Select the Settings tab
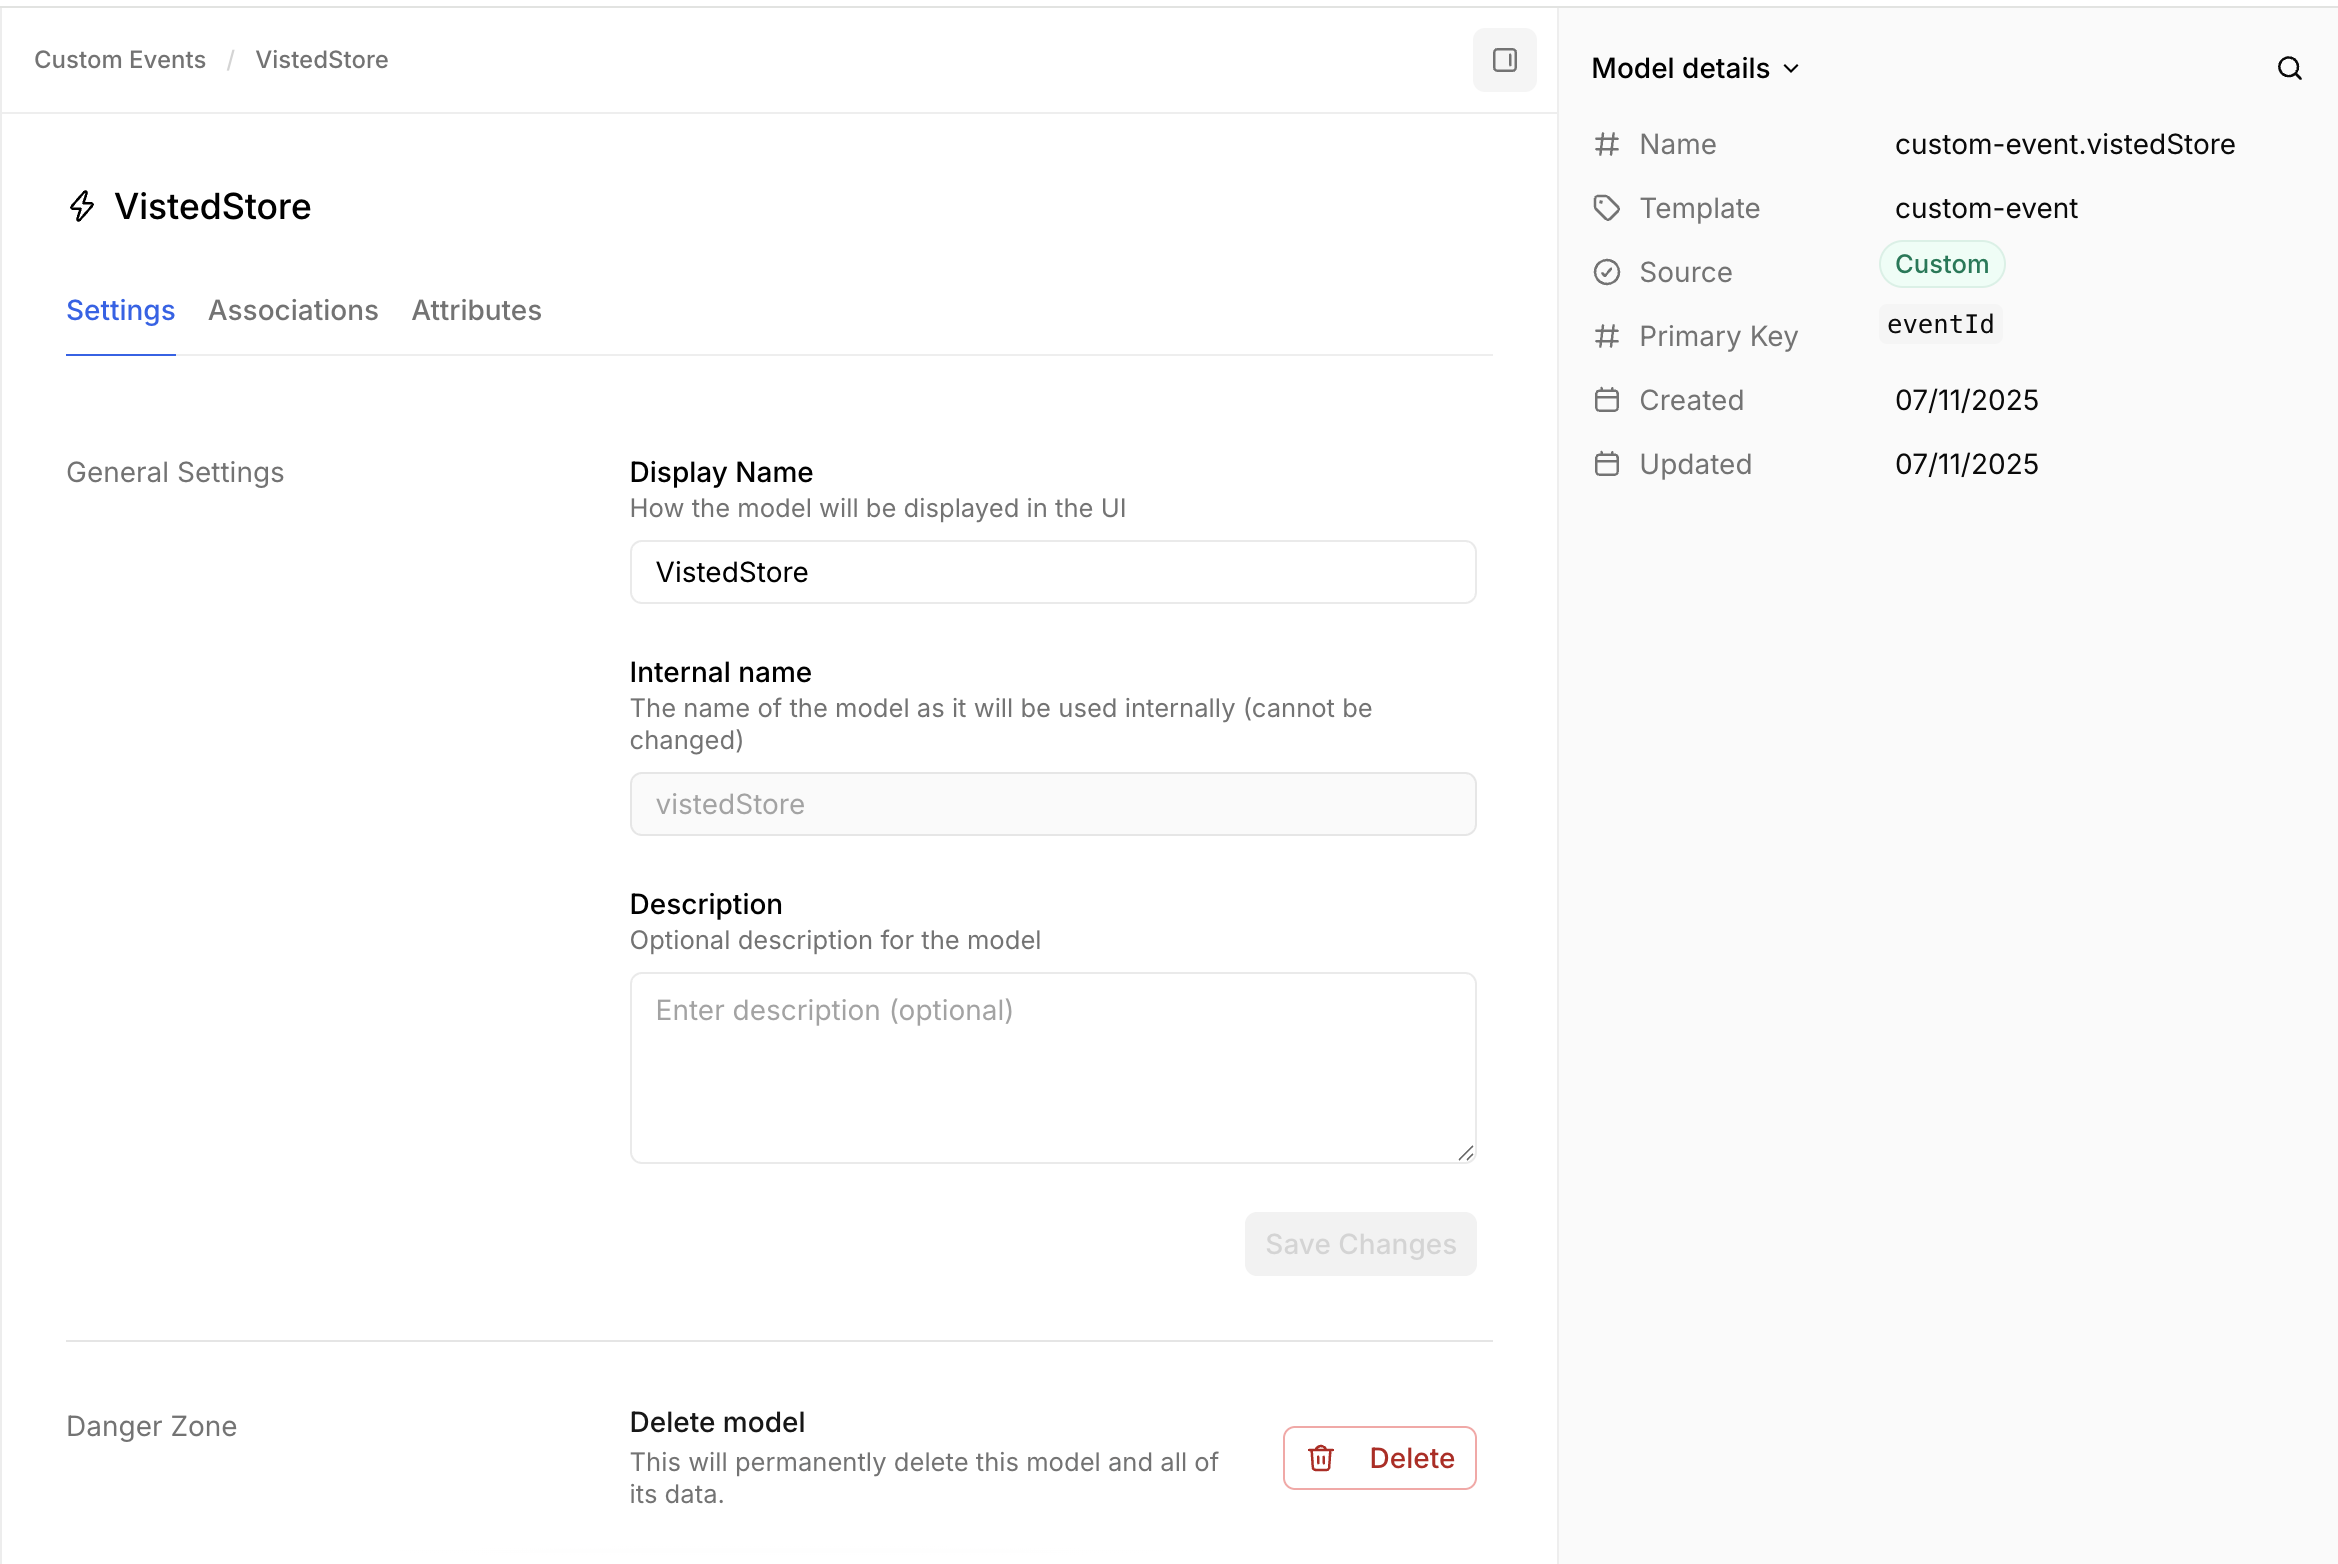The image size is (2338, 1564). (120, 310)
